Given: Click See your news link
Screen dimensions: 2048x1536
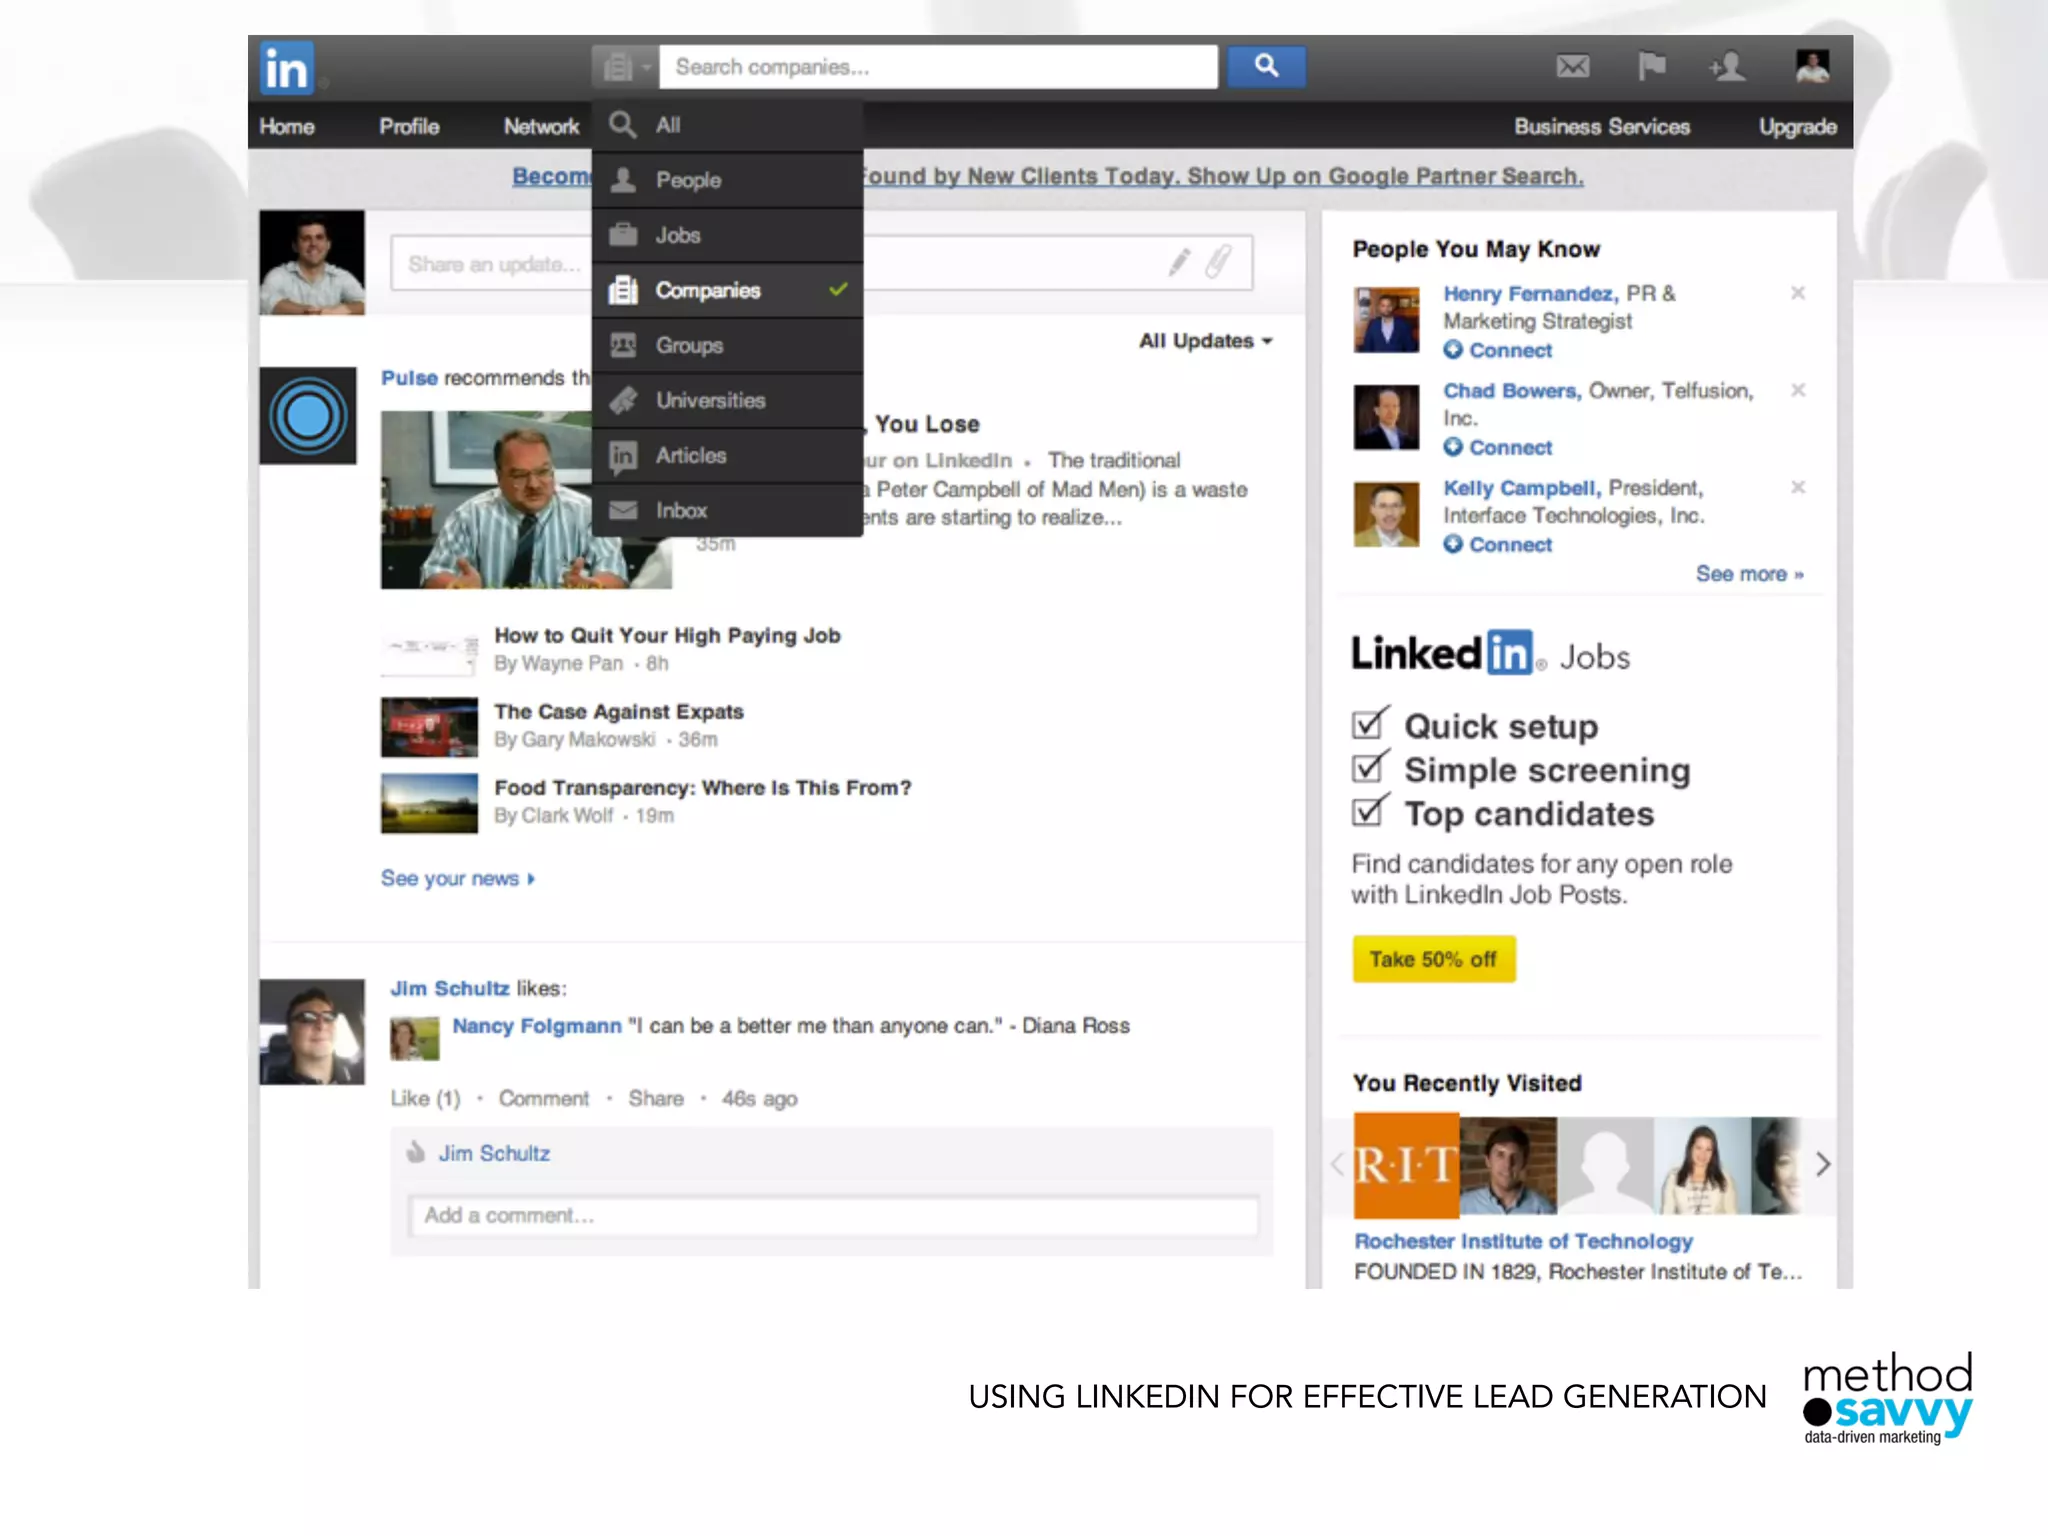Looking at the screenshot, I should [458, 878].
